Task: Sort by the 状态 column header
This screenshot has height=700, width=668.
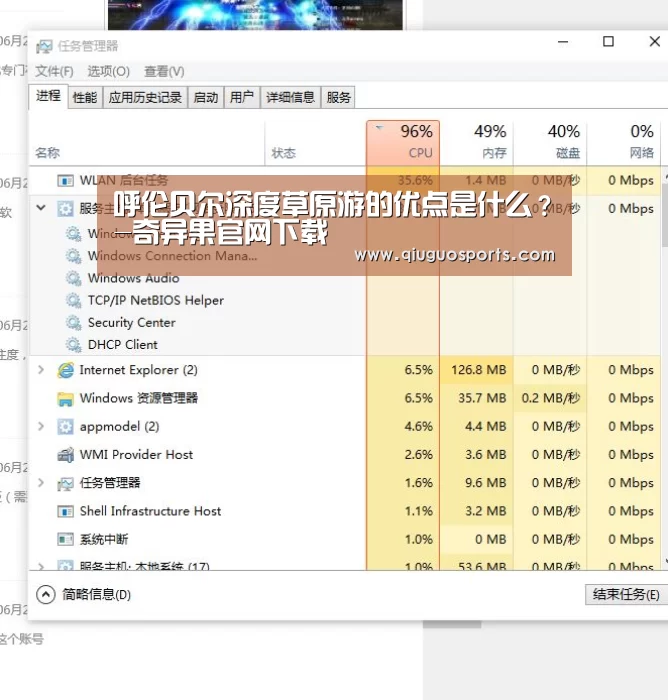Action: (x=315, y=143)
